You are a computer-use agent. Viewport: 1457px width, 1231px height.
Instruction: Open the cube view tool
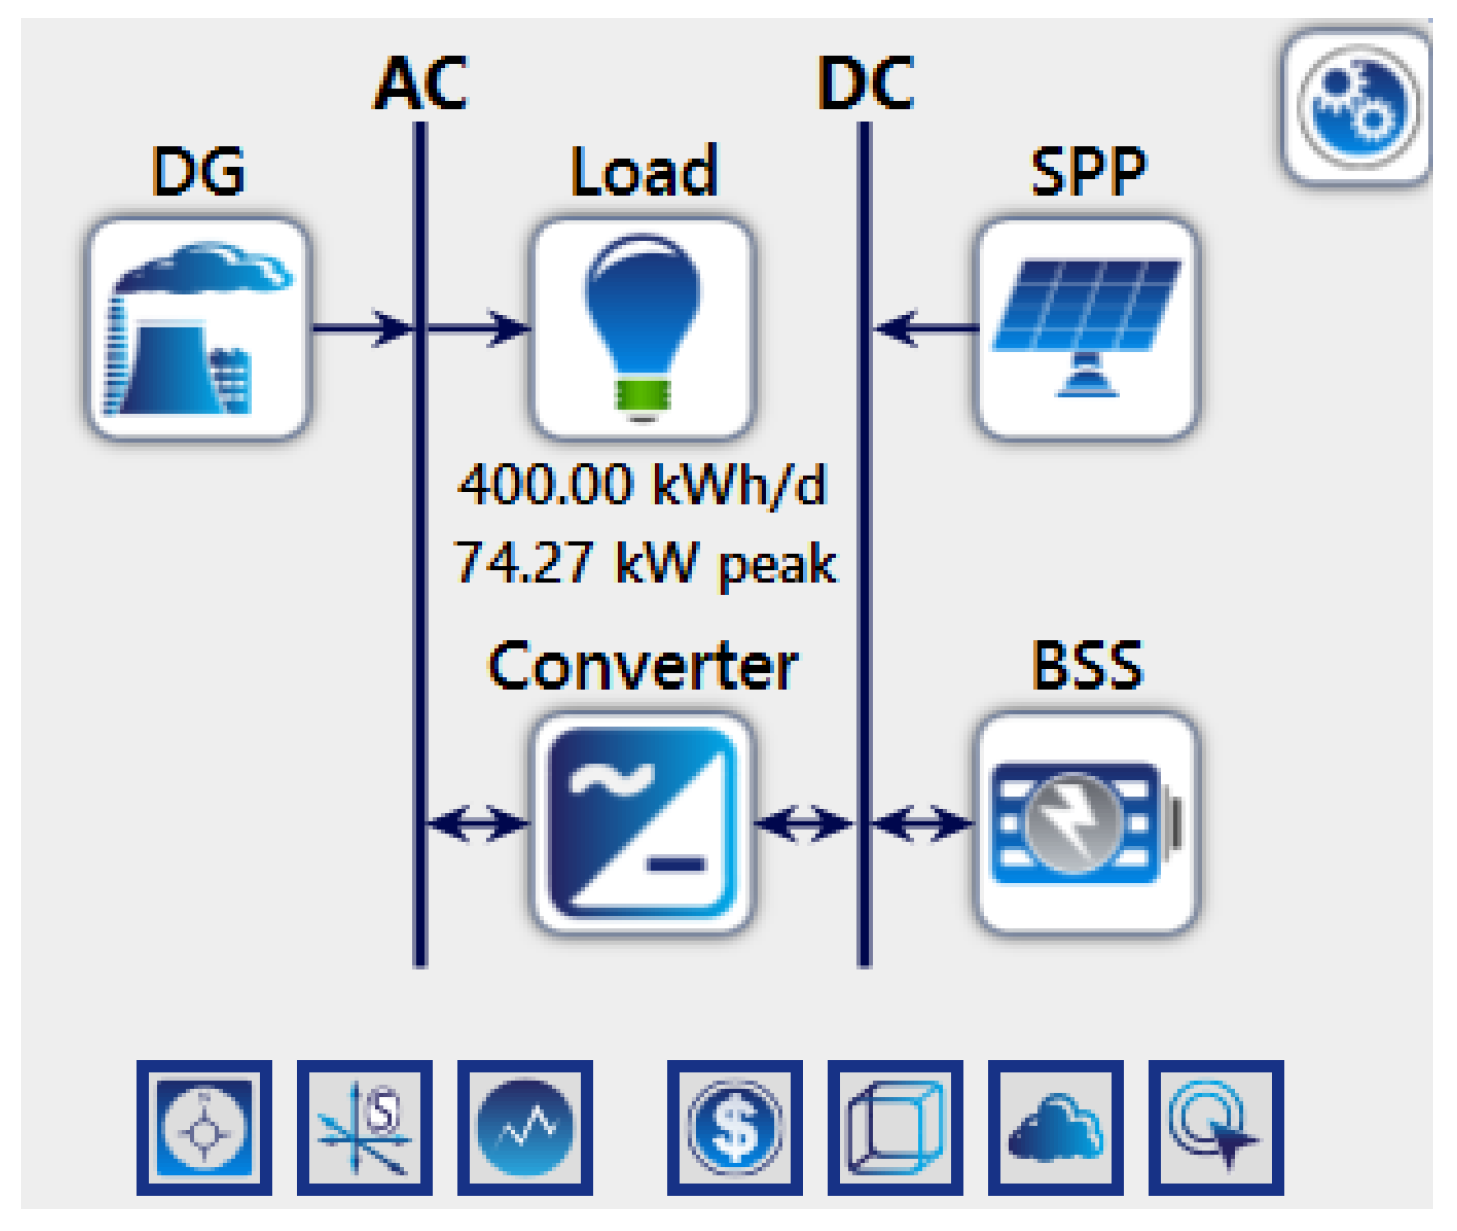(893, 1125)
